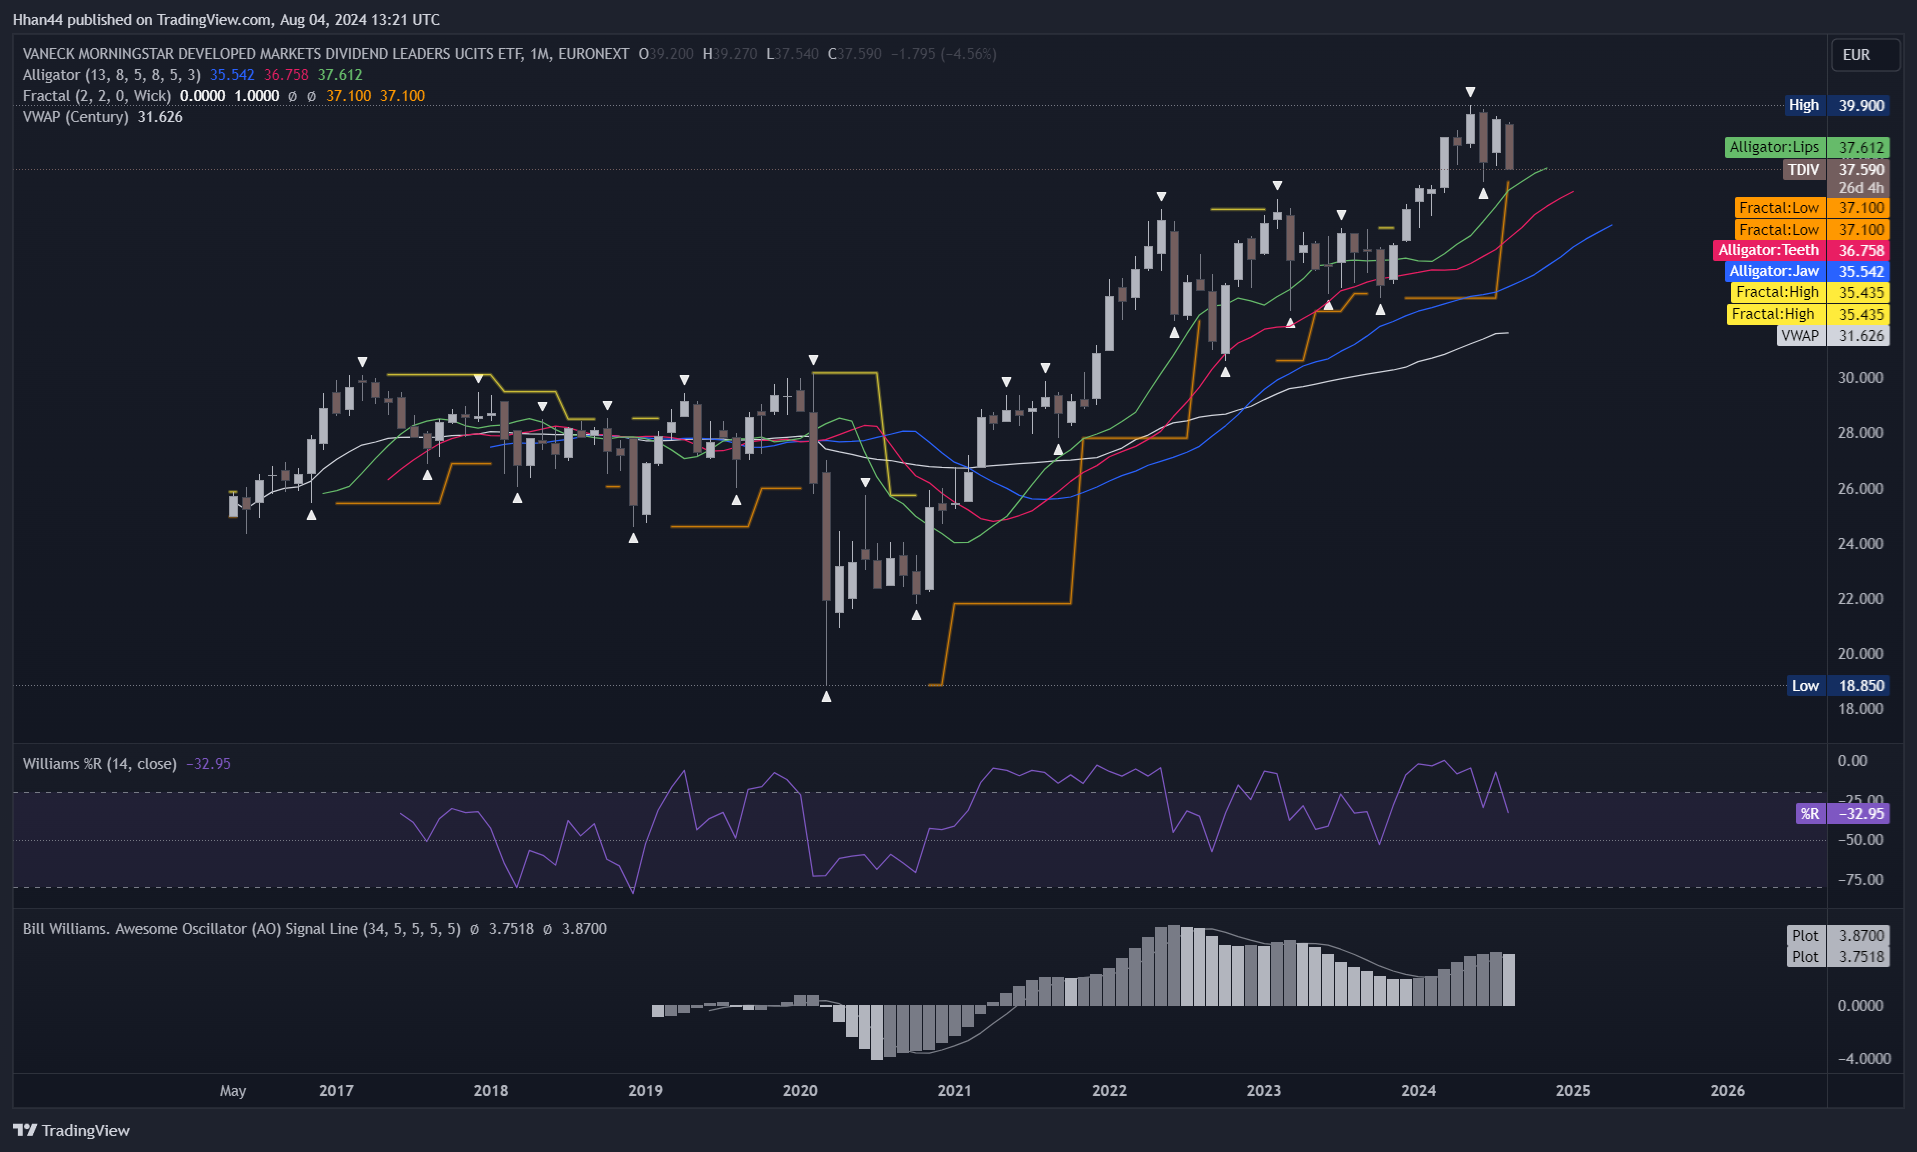Click the 26d 4h countdown label
The width and height of the screenshot is (1917, 1152).
pos(1860,187)
